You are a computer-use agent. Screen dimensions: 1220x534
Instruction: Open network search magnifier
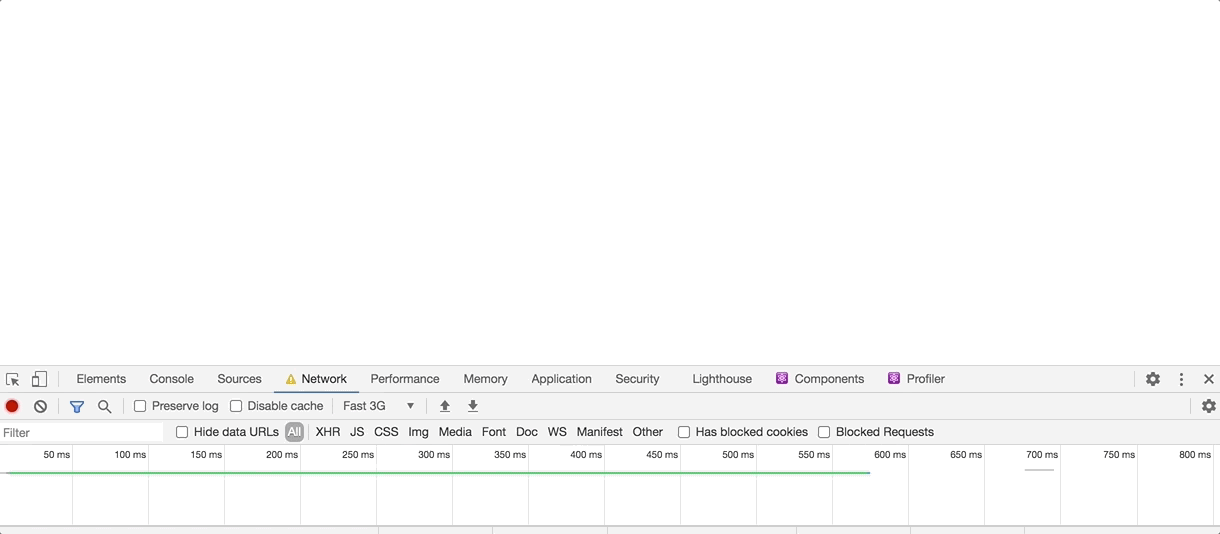(x=104, y=406)
